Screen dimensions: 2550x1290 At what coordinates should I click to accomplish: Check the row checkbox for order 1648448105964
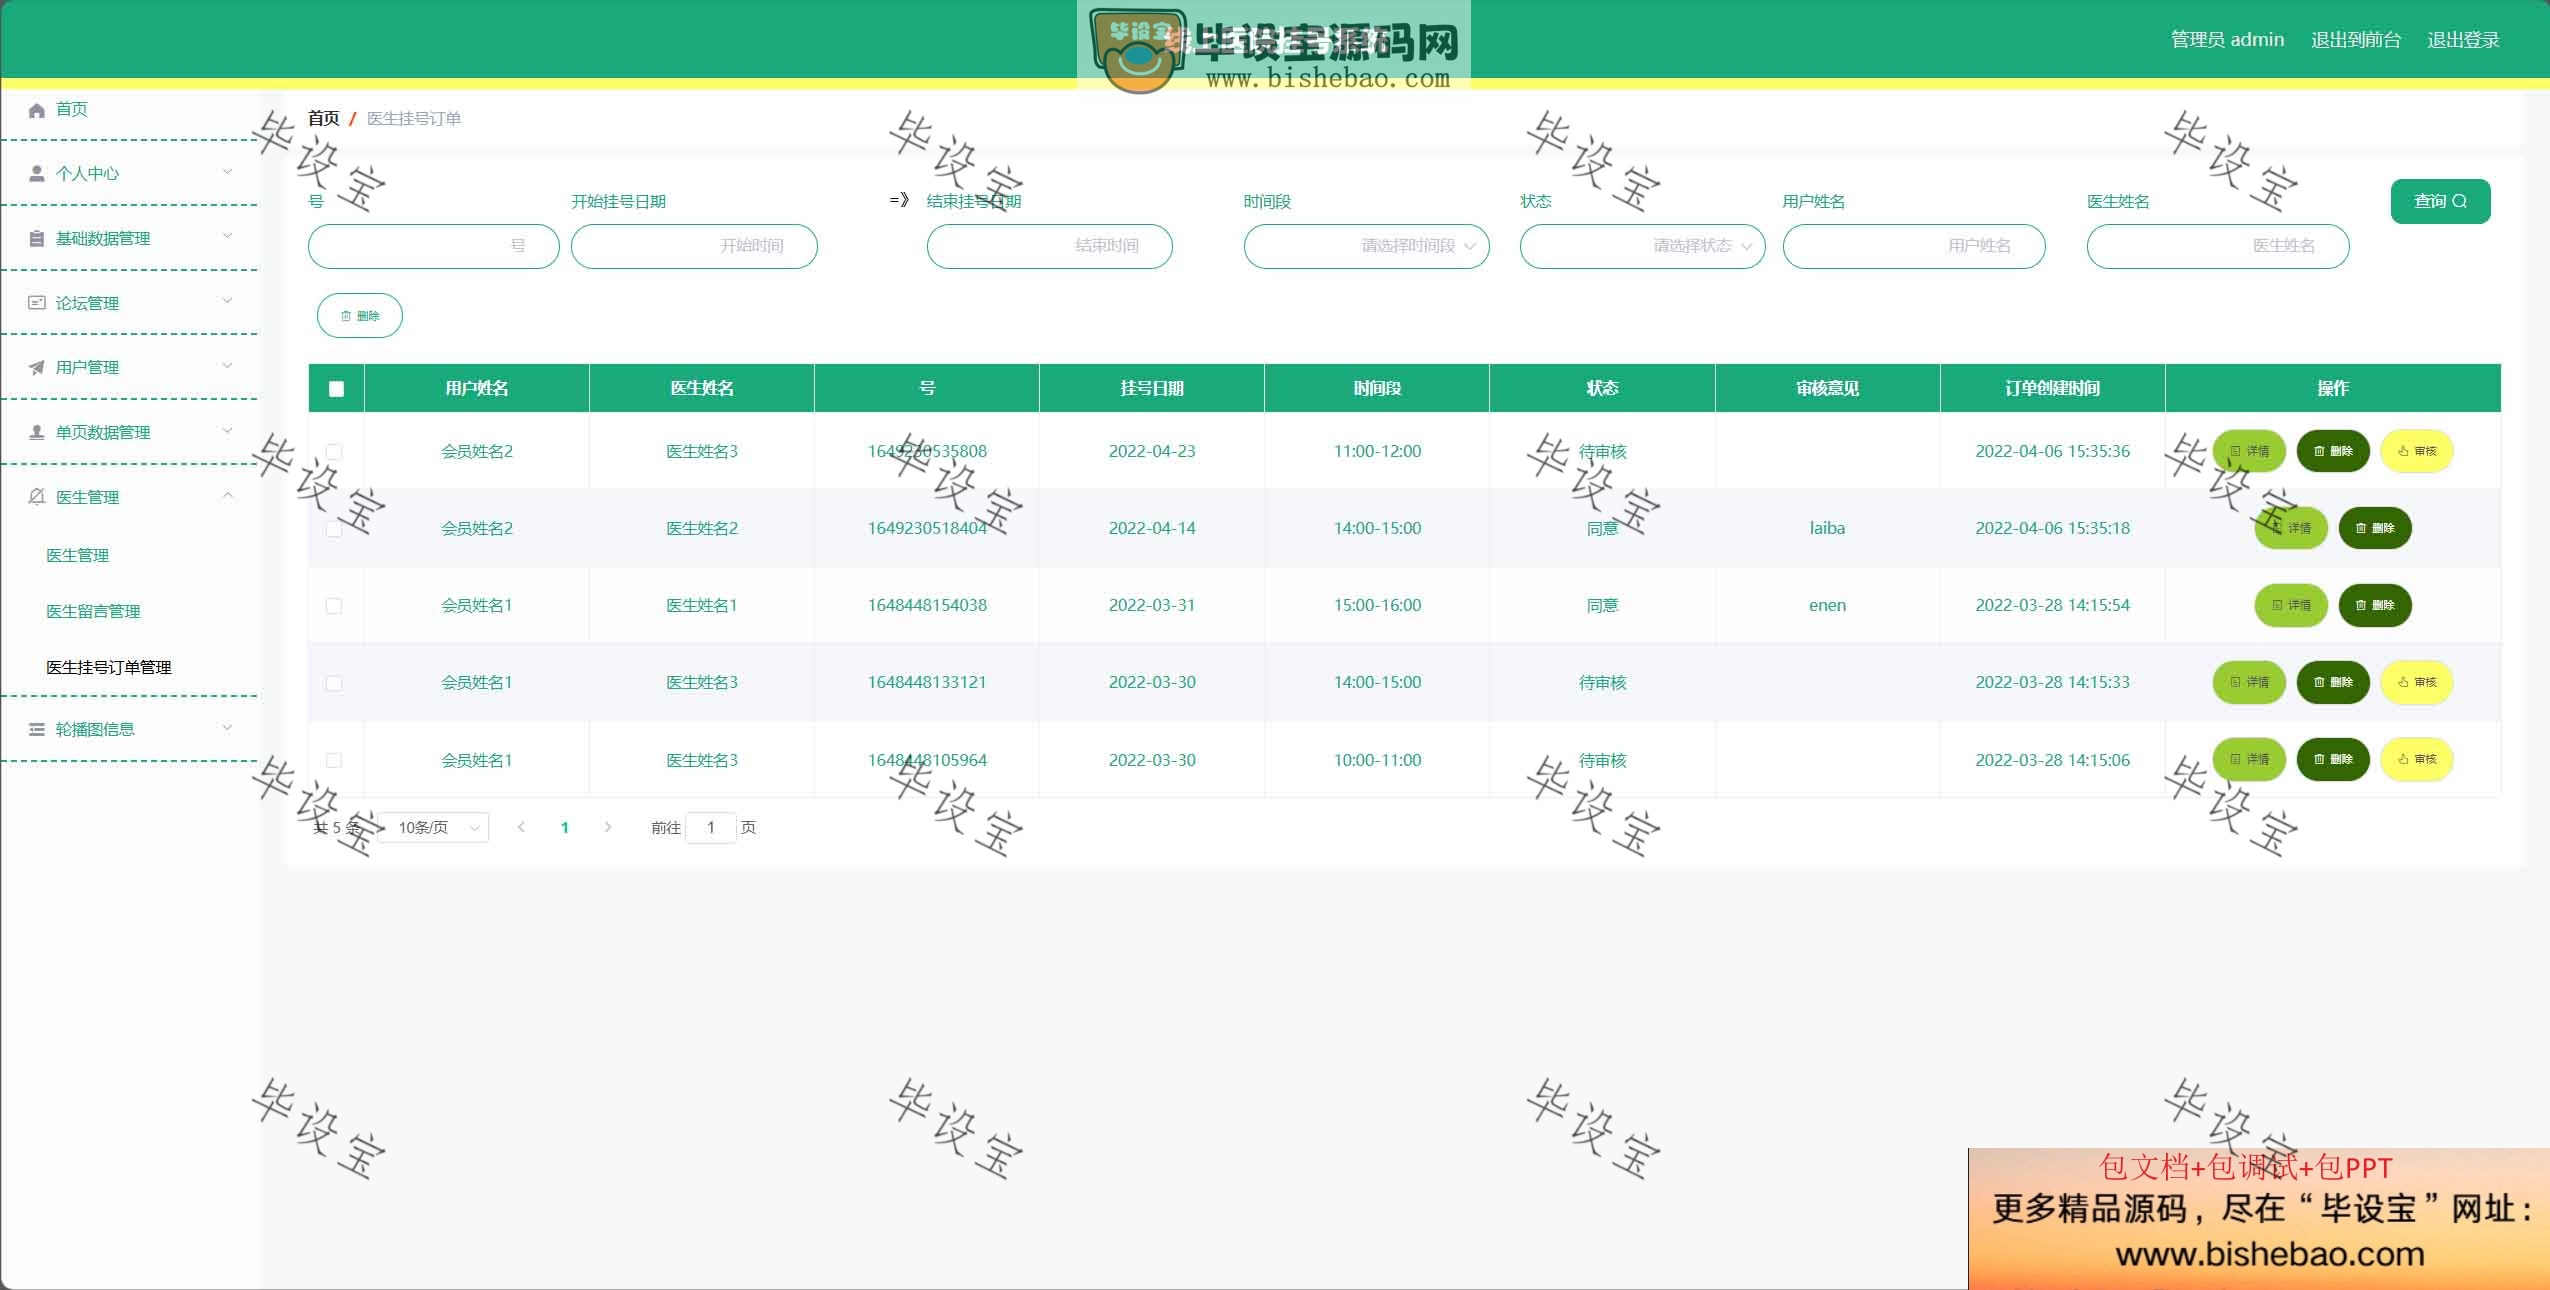pyautogui.click(x=334, y=760)
